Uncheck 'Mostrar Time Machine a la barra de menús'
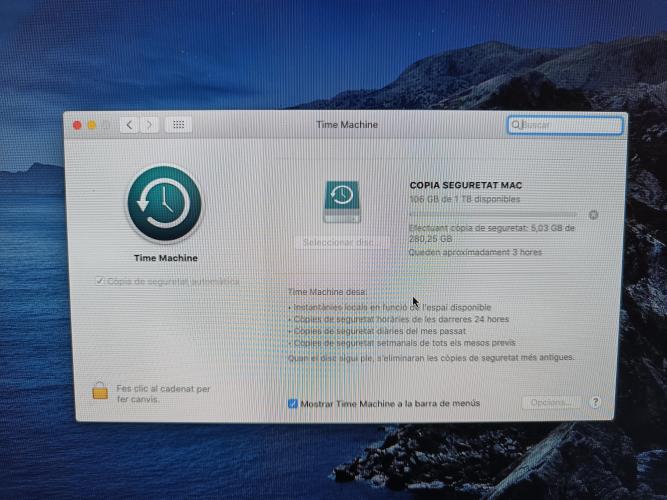This screenshot has width=667, height=500. 293,403
